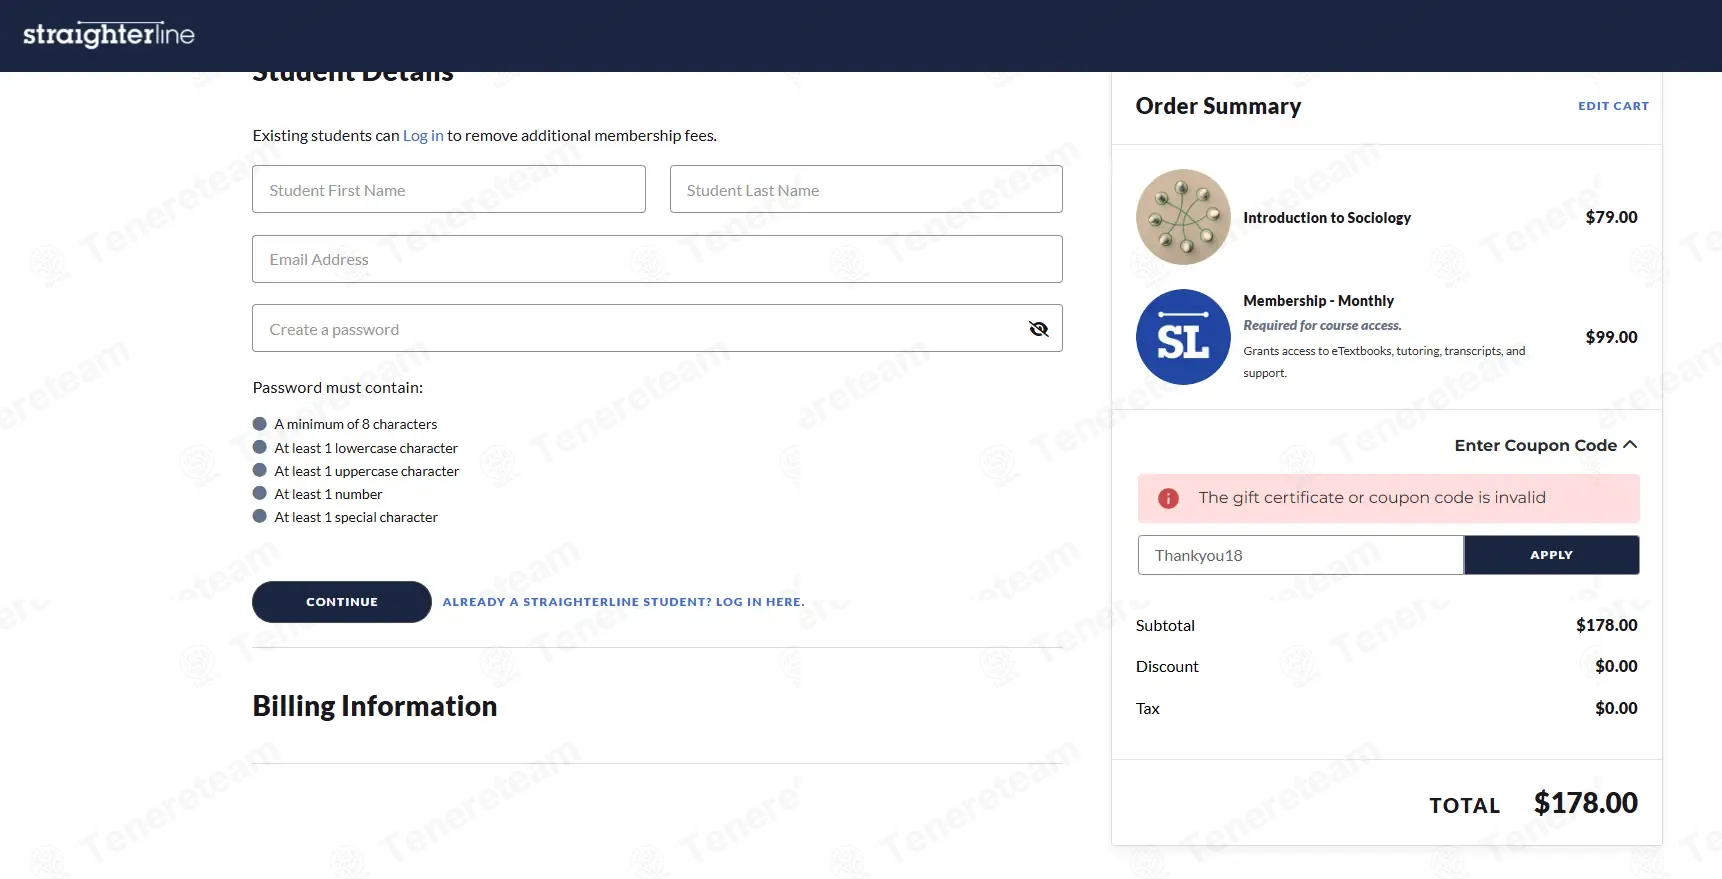Click the Discount amount $0.00
1722x879 pixels.
[x=1616, y=666]
